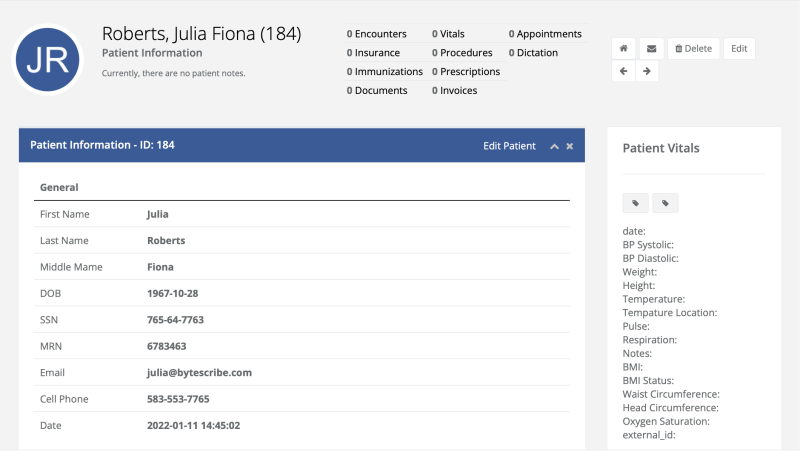Click the General section heading
This screenshot has width=800, height=452.
tap(59, 187)
